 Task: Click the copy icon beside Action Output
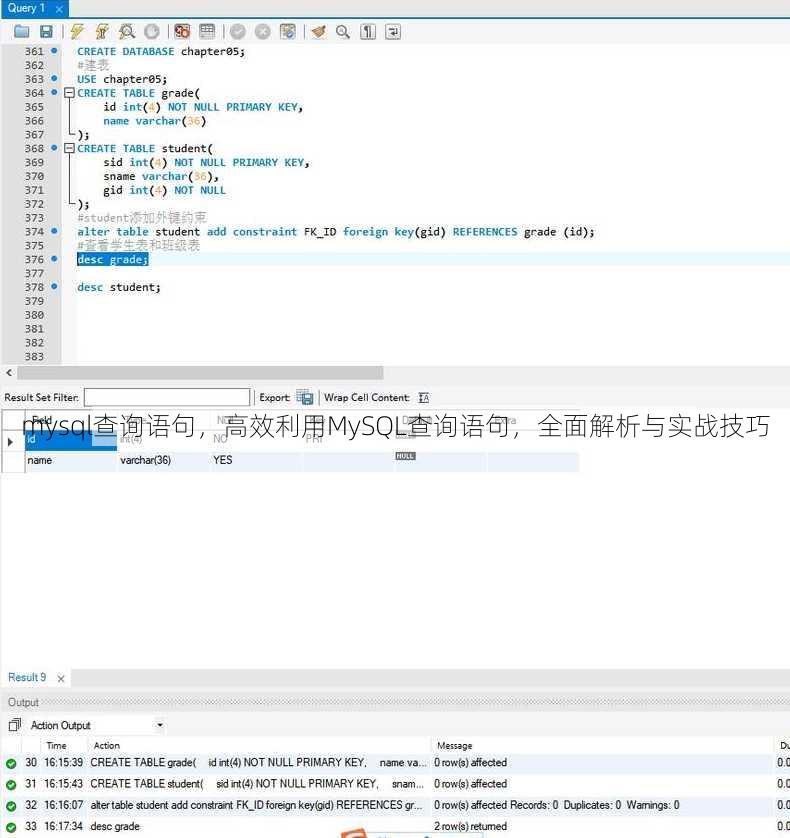(x=15, y=725)
